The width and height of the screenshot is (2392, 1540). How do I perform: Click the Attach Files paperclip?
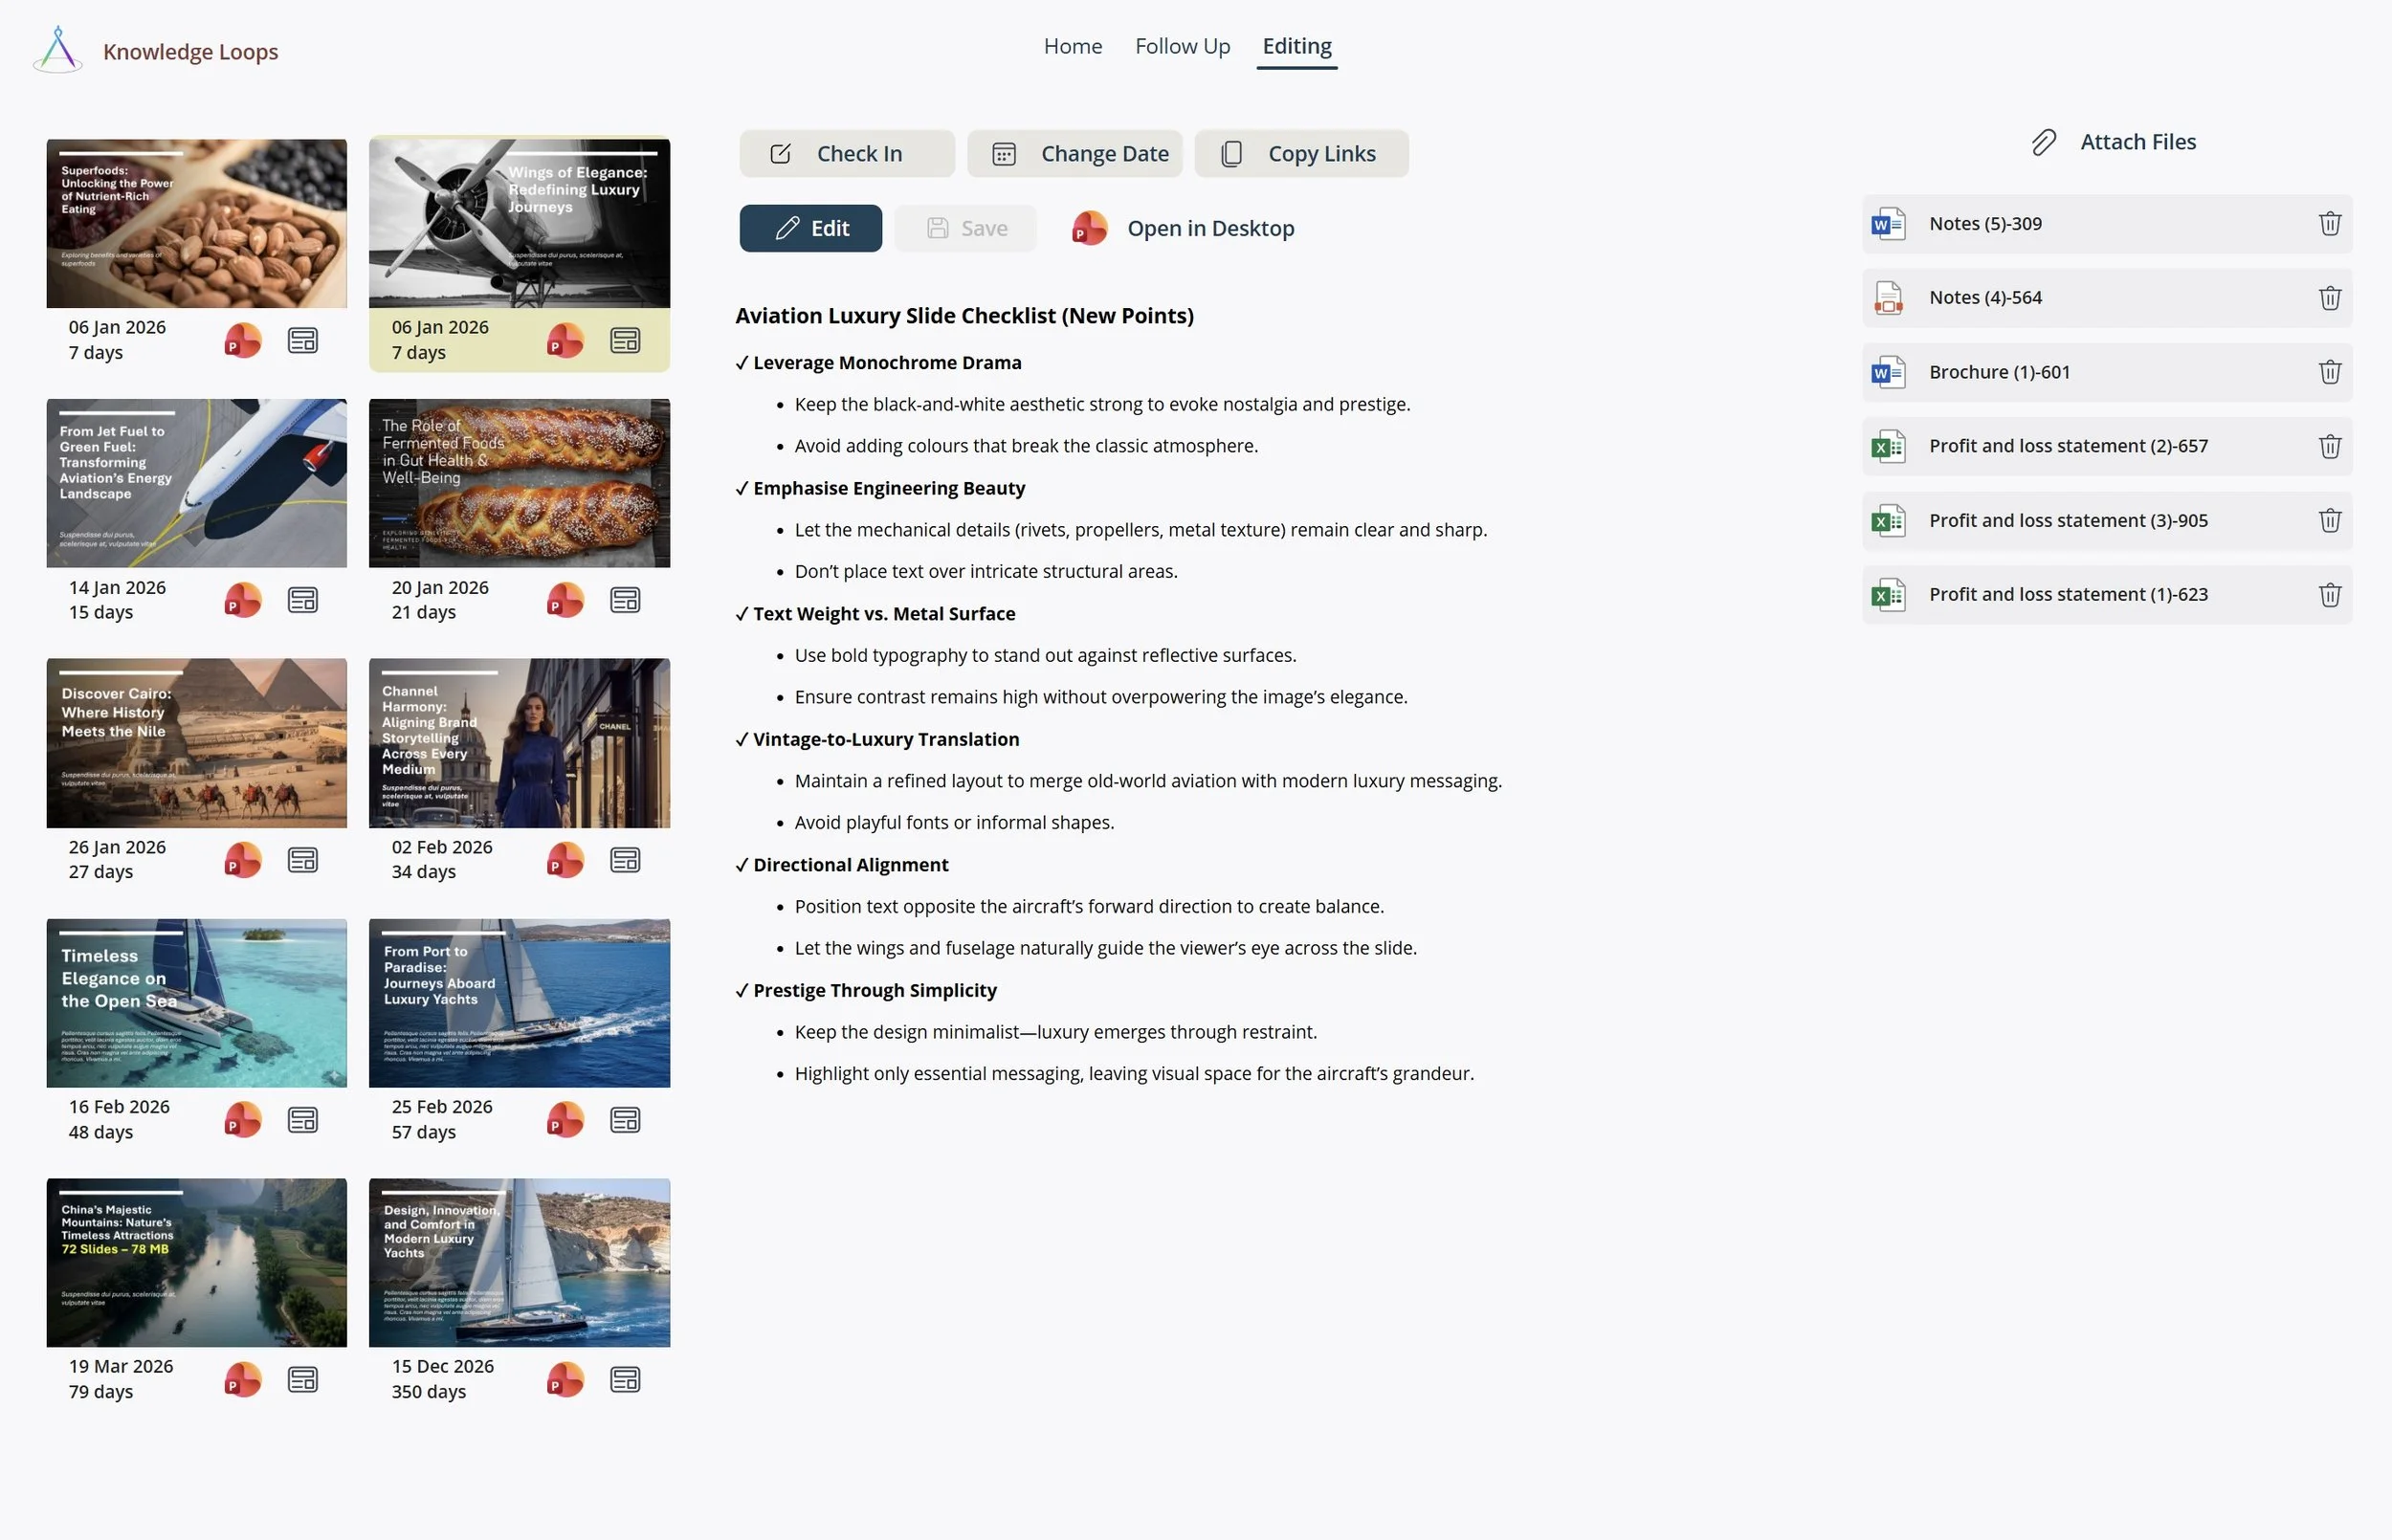[2044, 142]
